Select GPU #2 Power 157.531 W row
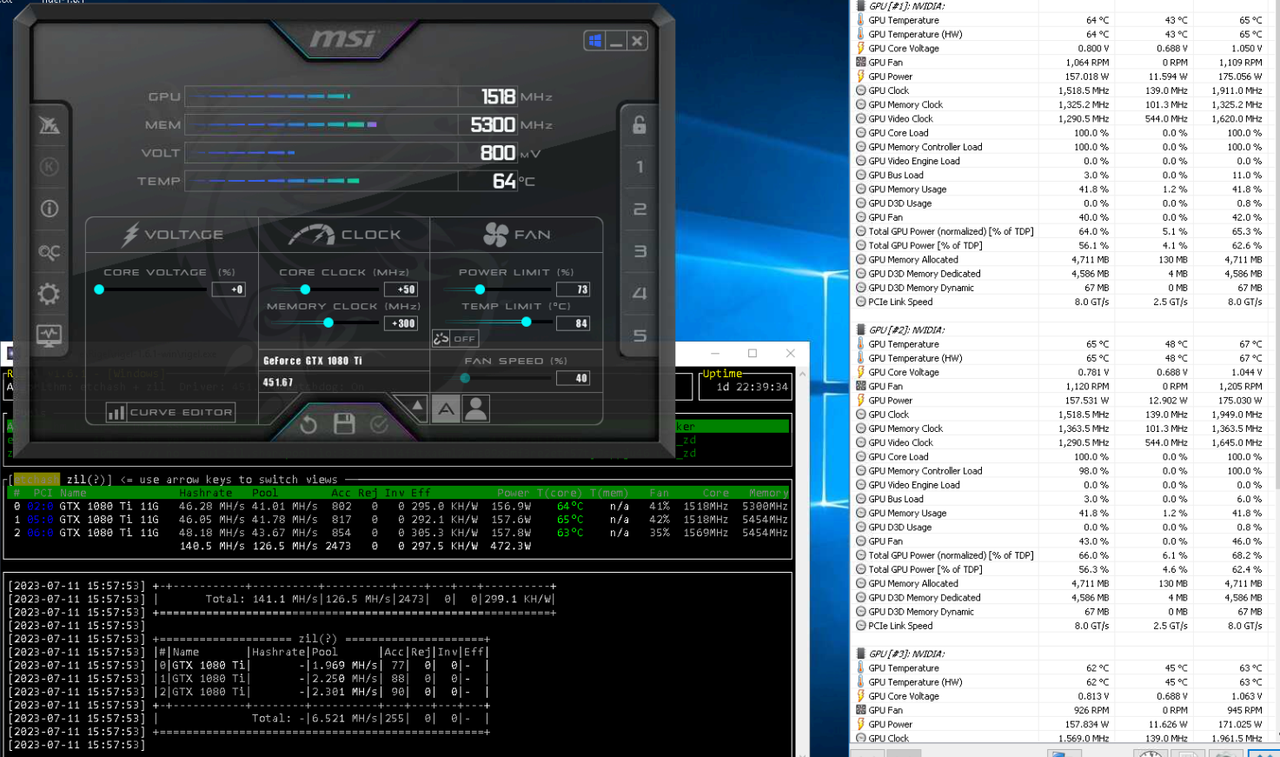This screenshot has width=1280, height=757. tap(1065, 400)
